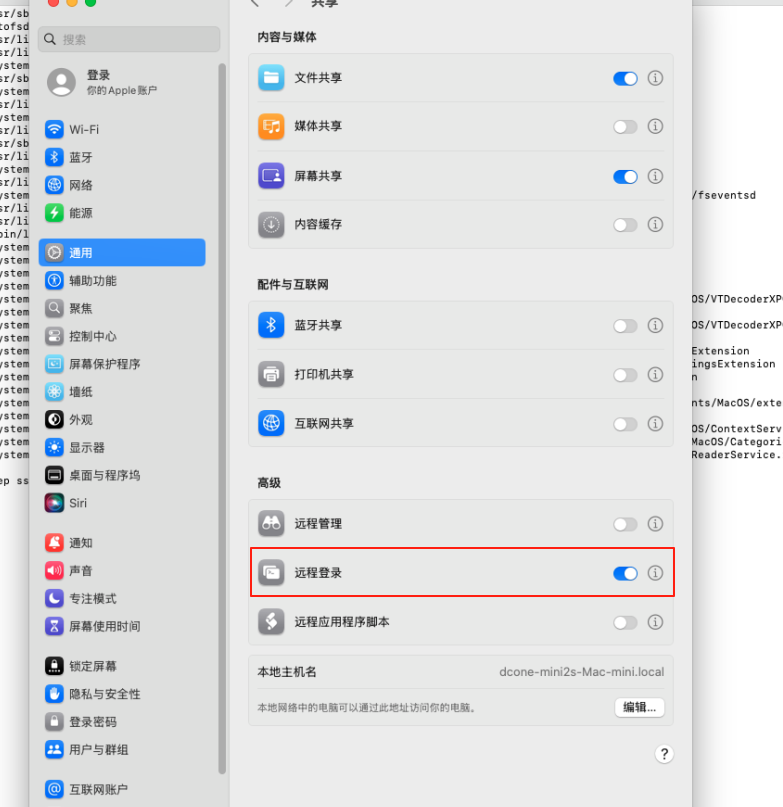Open 网络 settings in sidebar

tap(122, 185)
